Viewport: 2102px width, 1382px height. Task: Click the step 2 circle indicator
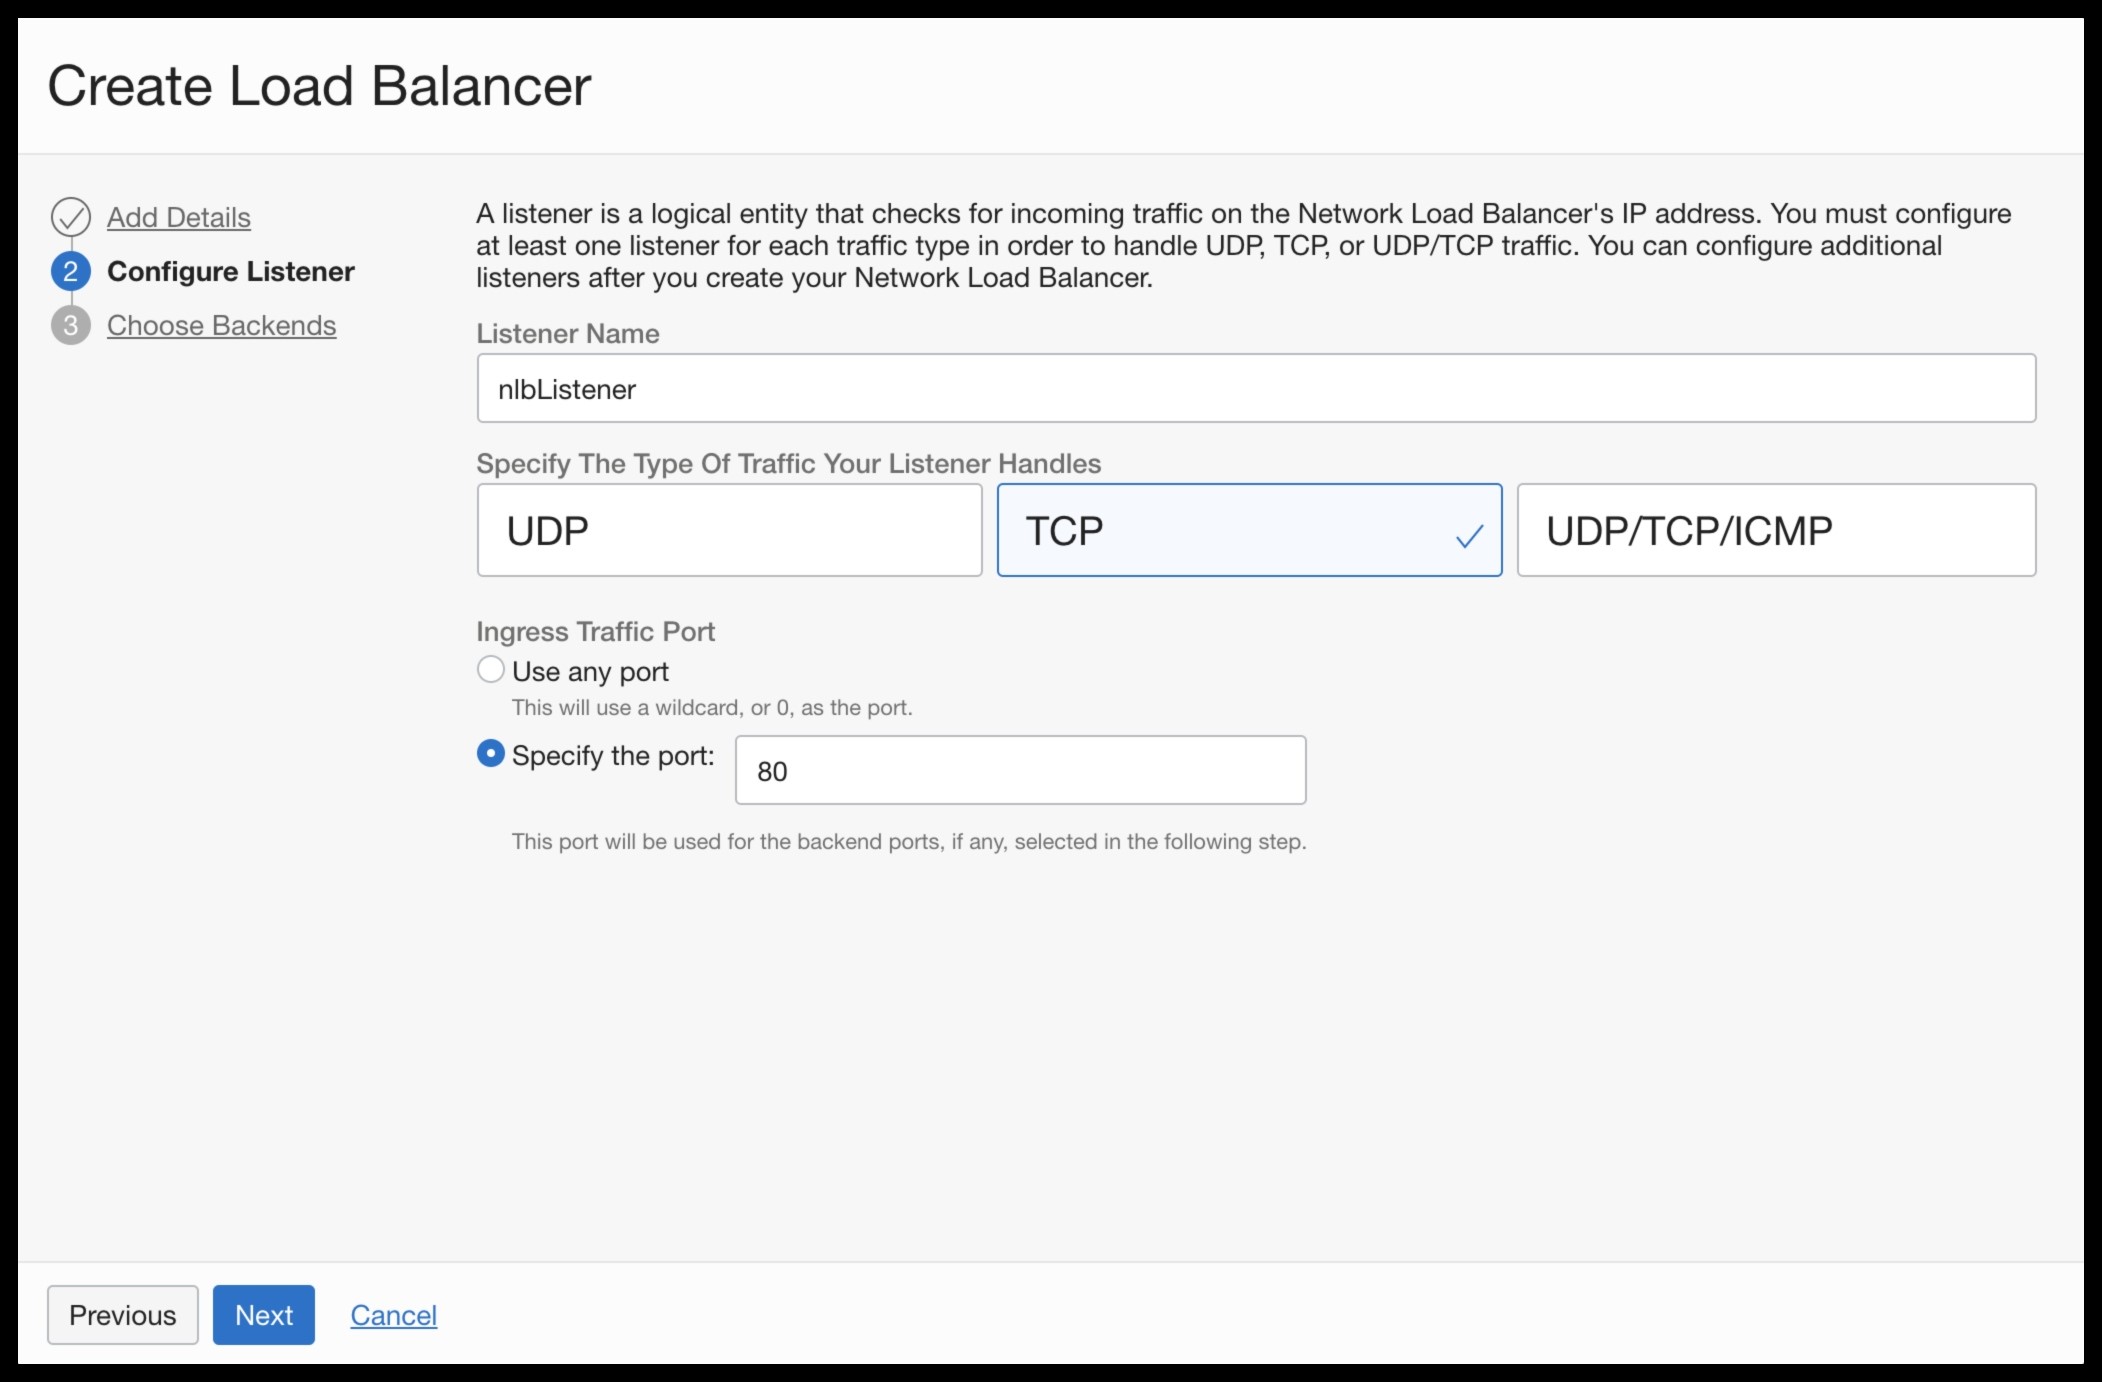70,271
